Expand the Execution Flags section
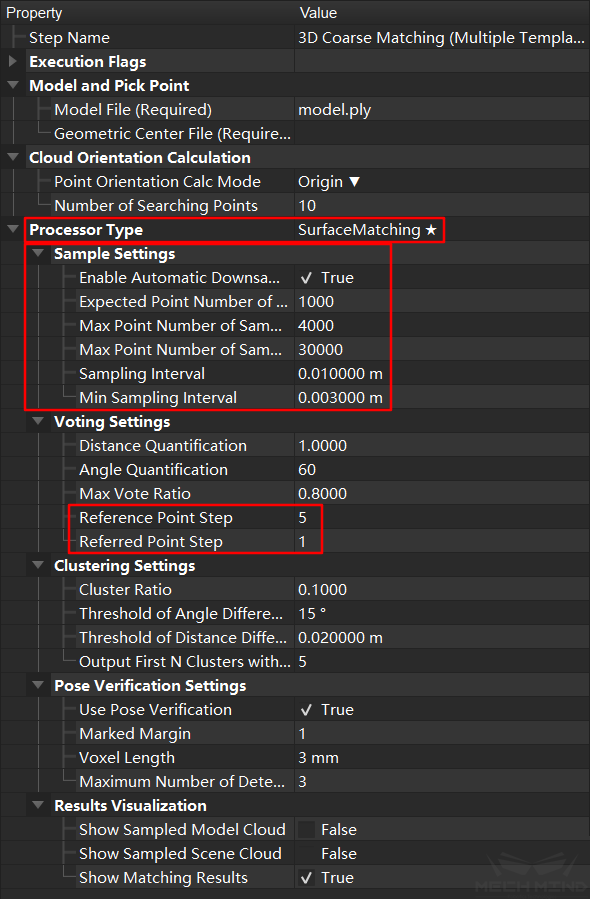 tap(13, 61)
